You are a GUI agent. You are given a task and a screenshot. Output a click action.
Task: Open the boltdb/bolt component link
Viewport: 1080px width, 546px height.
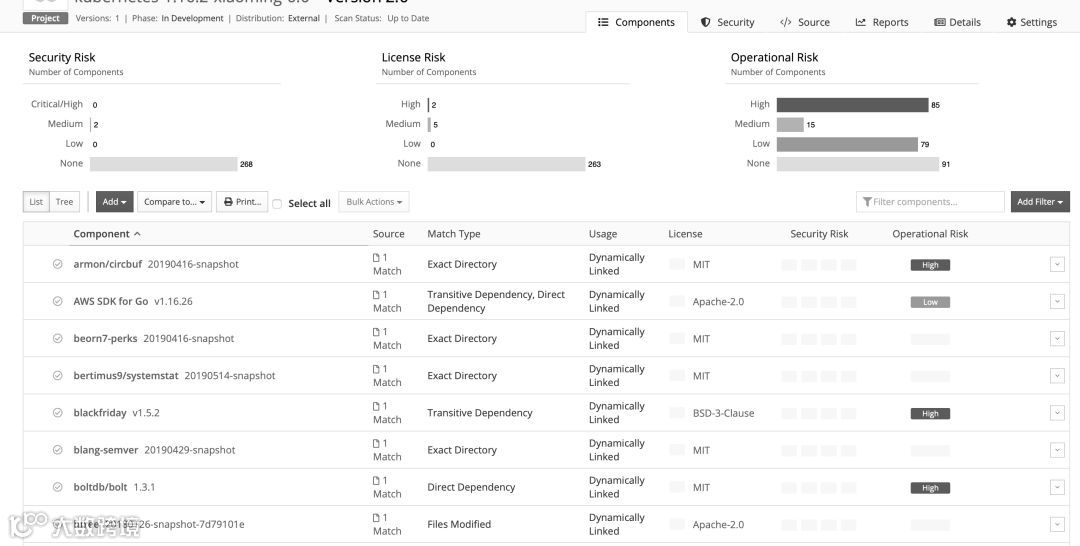pos(100,487)
